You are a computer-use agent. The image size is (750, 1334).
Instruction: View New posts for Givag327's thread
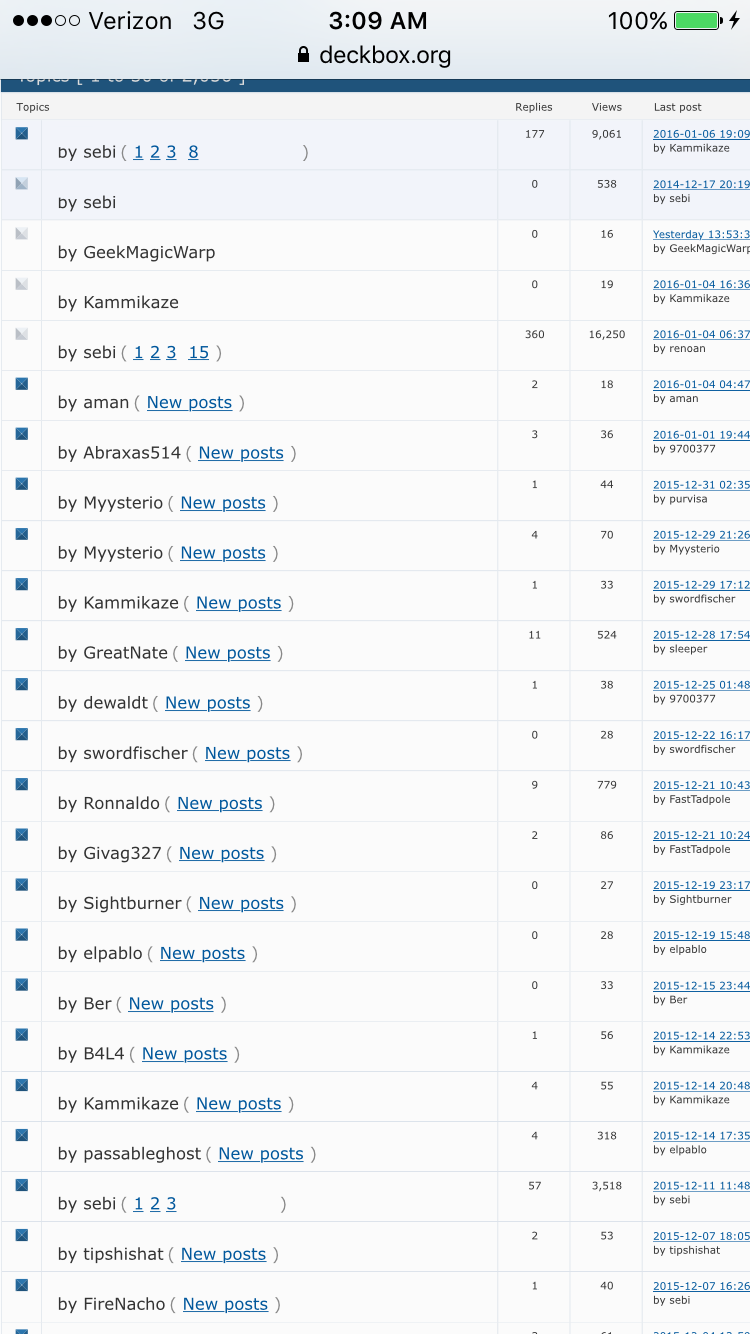point(221,853)
